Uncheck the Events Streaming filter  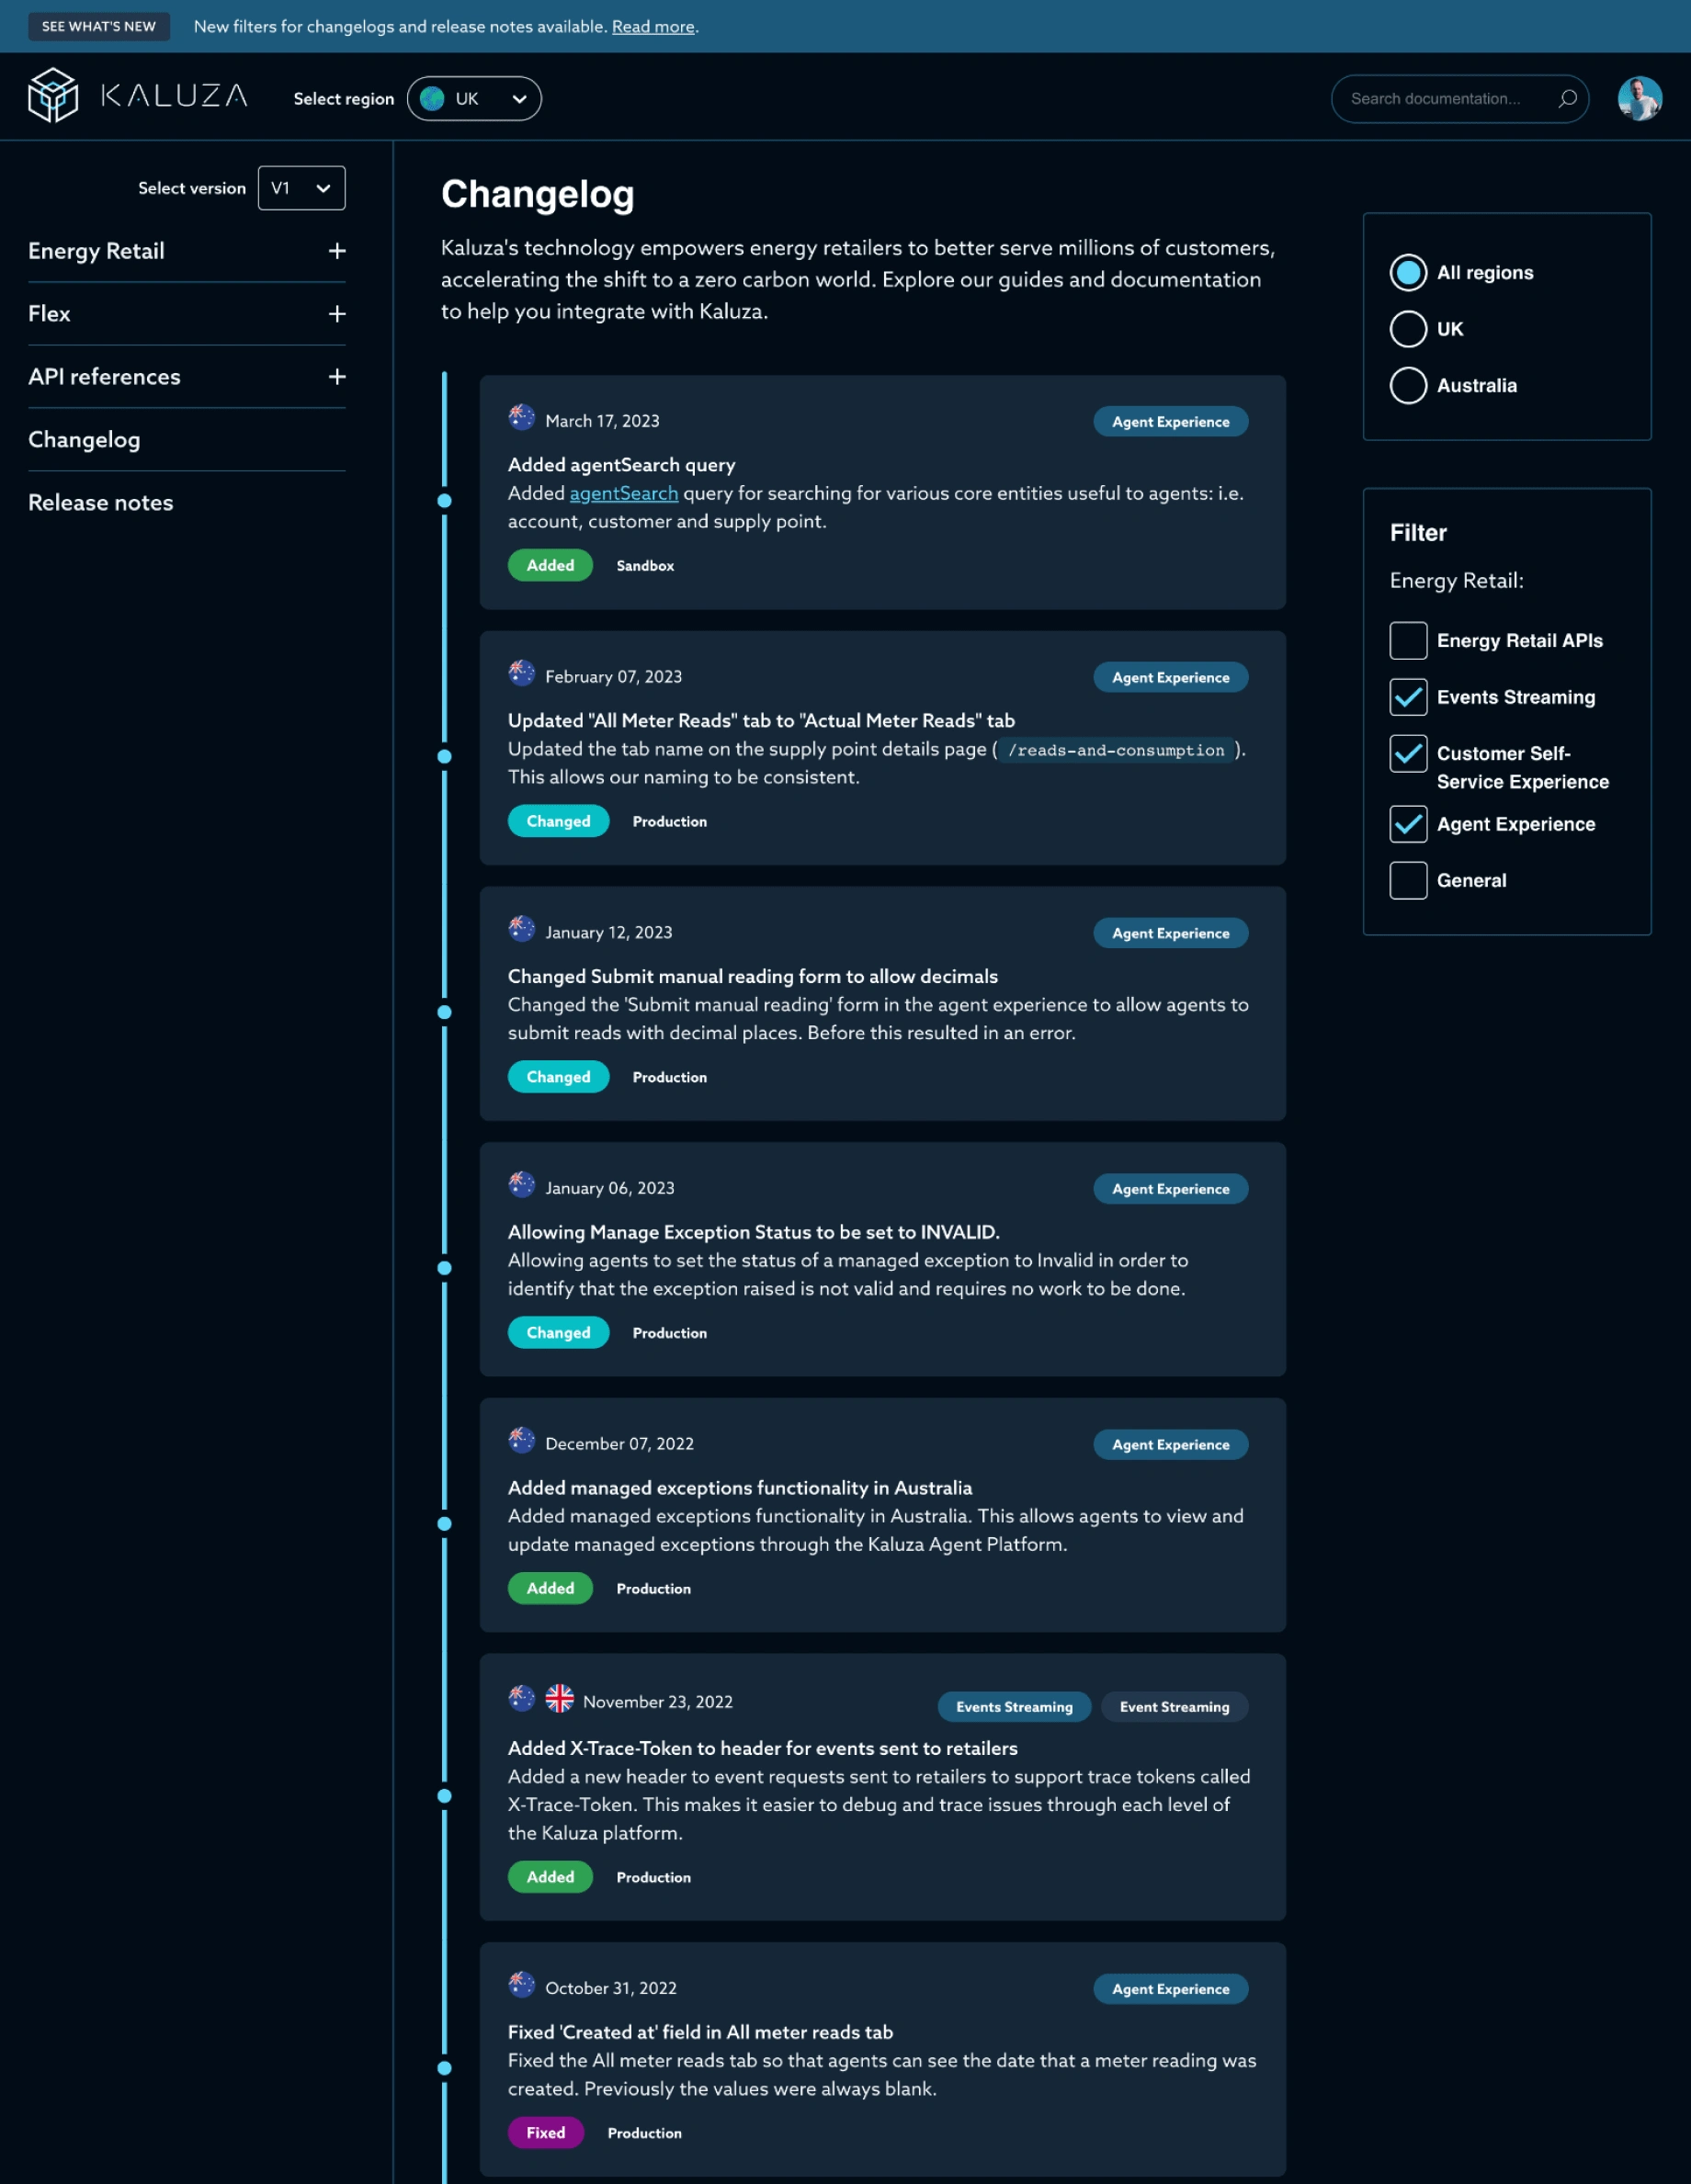1407,697
